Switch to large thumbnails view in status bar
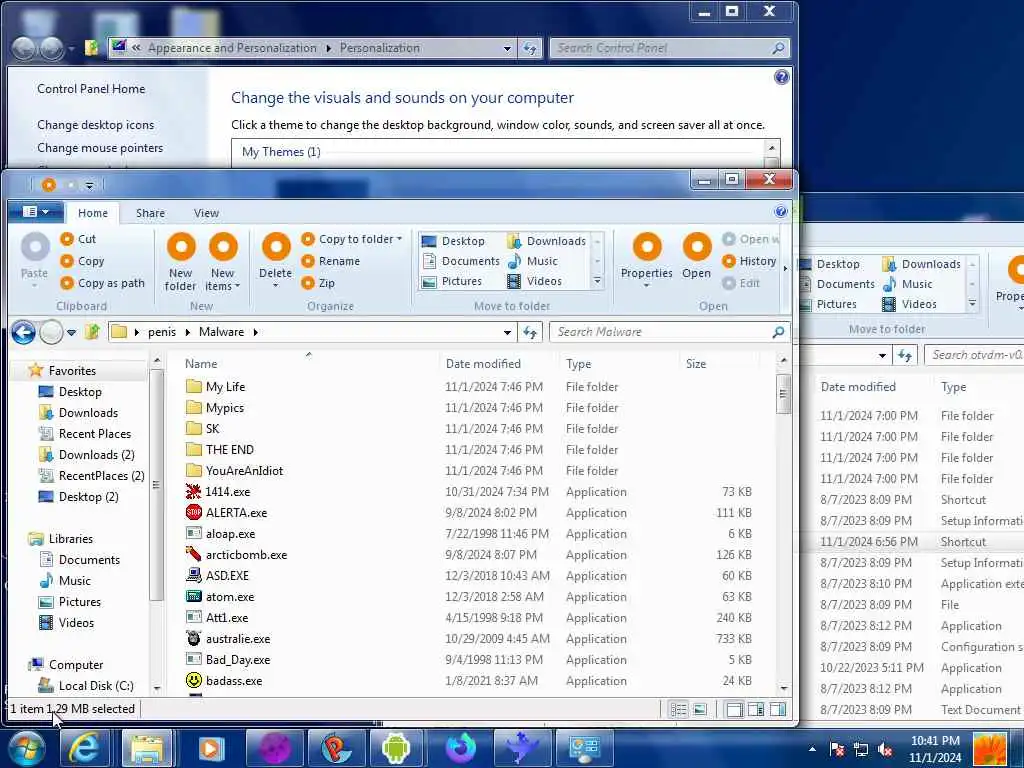Screen dimensions: 1024x768 (x=700, y=709)
